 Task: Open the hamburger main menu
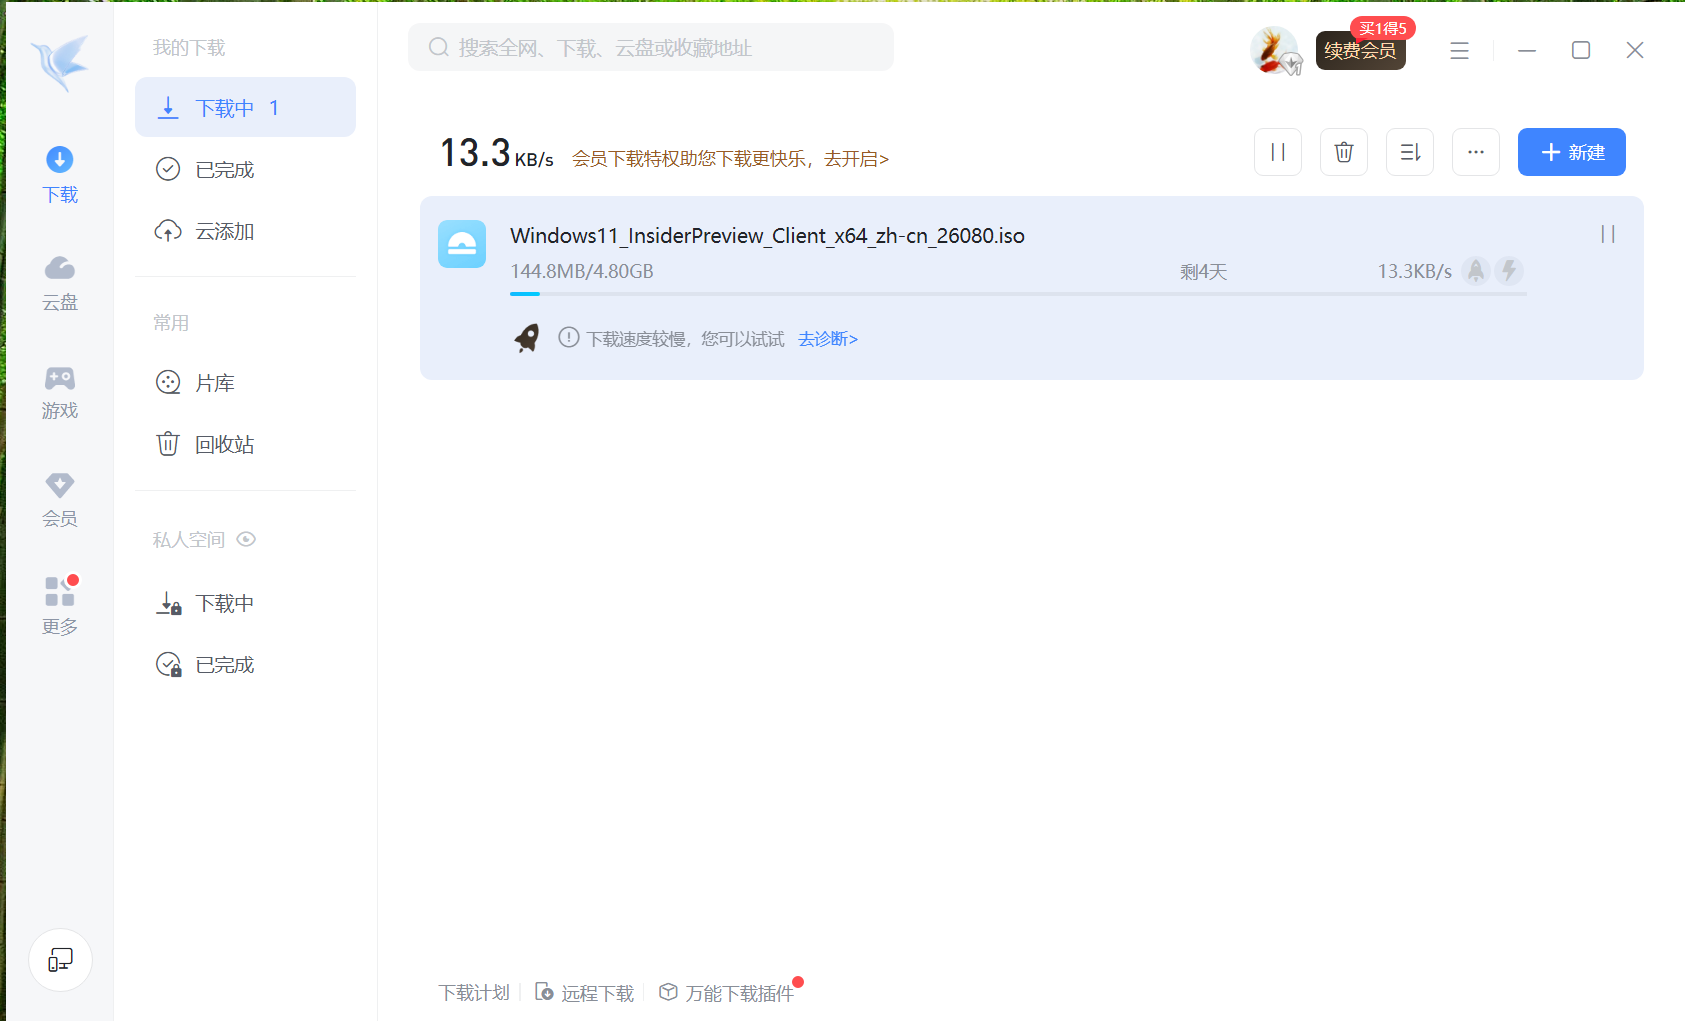tap(1459, 50)
